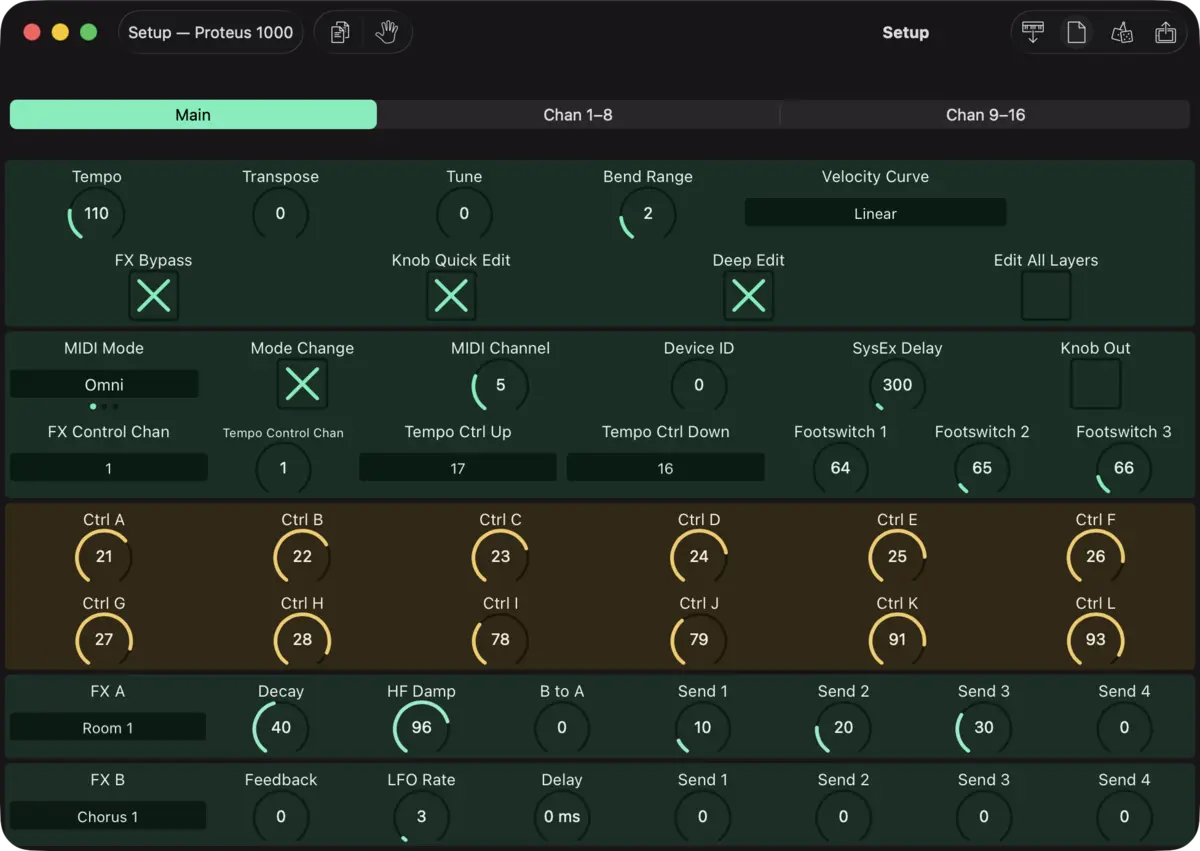Click the copy documents icon in toolbar

pos(340,33)
